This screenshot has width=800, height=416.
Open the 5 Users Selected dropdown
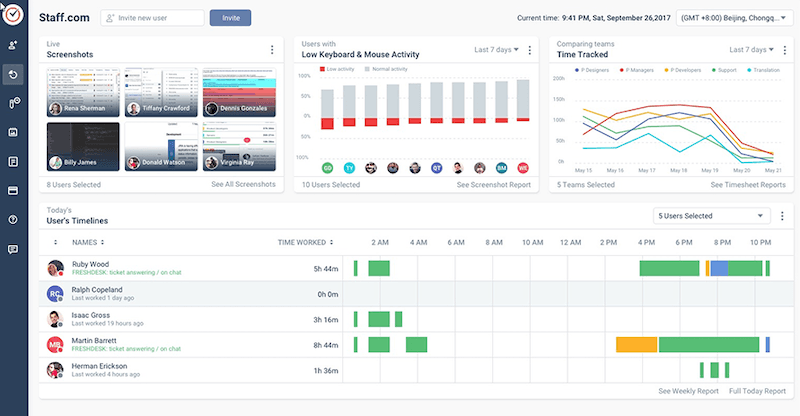[x=710, y=215]
